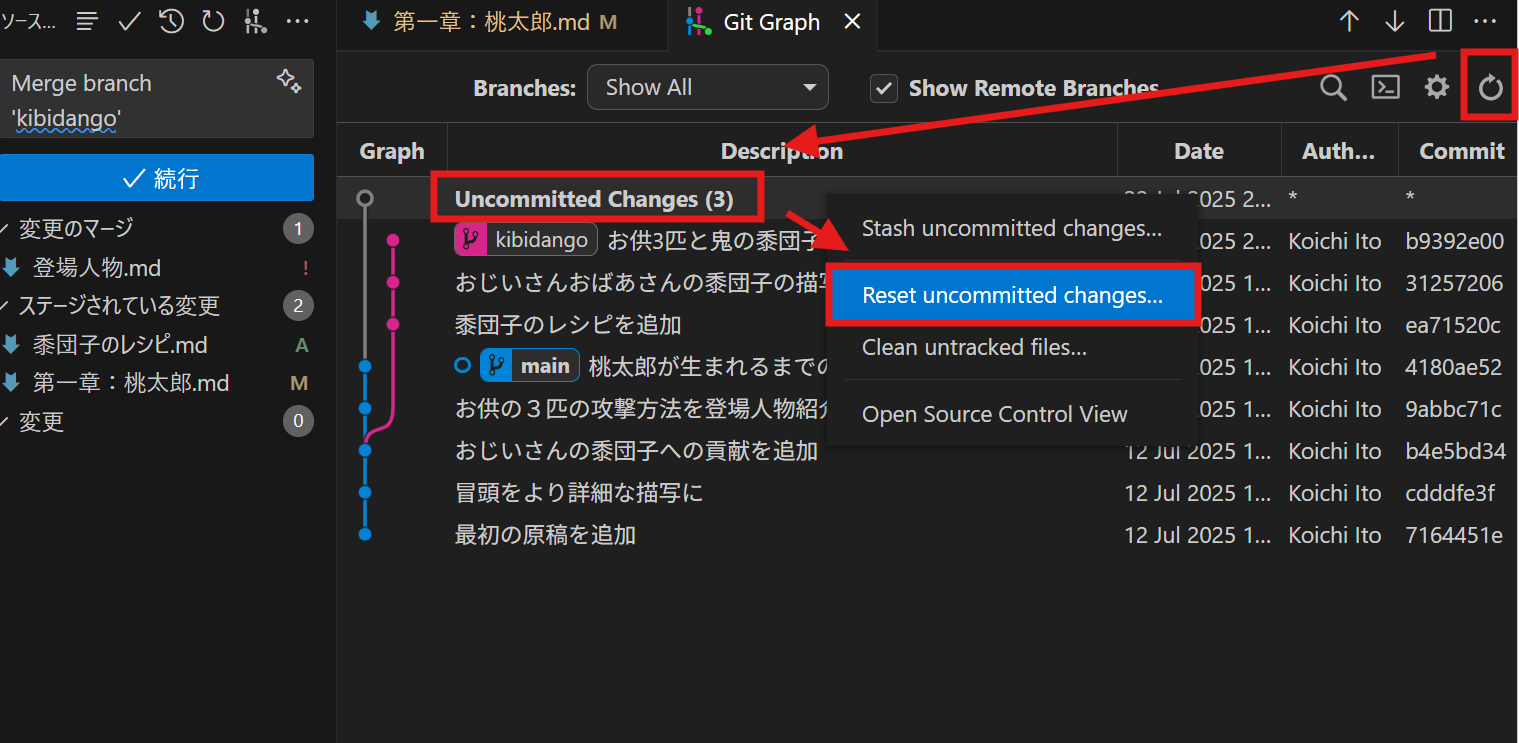Viewport: 1519px width, 743px height.
Task: Open the tree/list view toggle icon in Source Control
Action: point(88,21)
